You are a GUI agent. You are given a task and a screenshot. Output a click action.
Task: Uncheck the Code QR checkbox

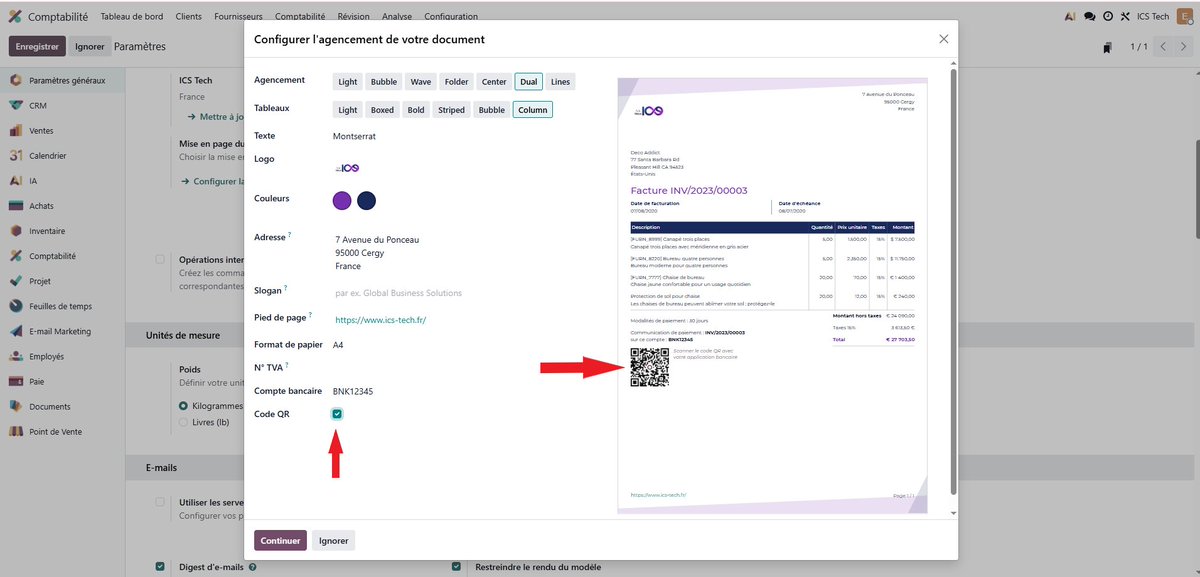click(338, 414)
